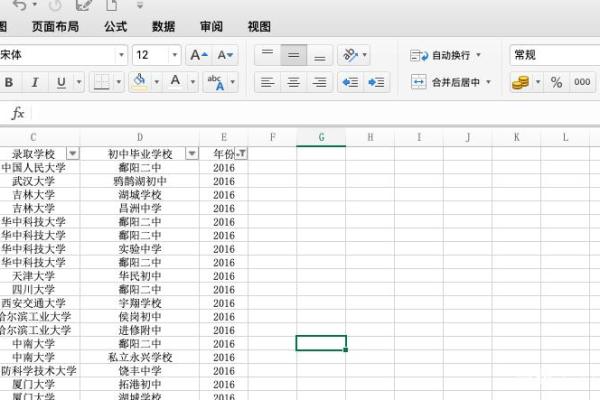The width and height of the screenshot is (600, 400).
Task: Toggle Bold formatting
Action: pyautogui.click(x=9, y=82)
